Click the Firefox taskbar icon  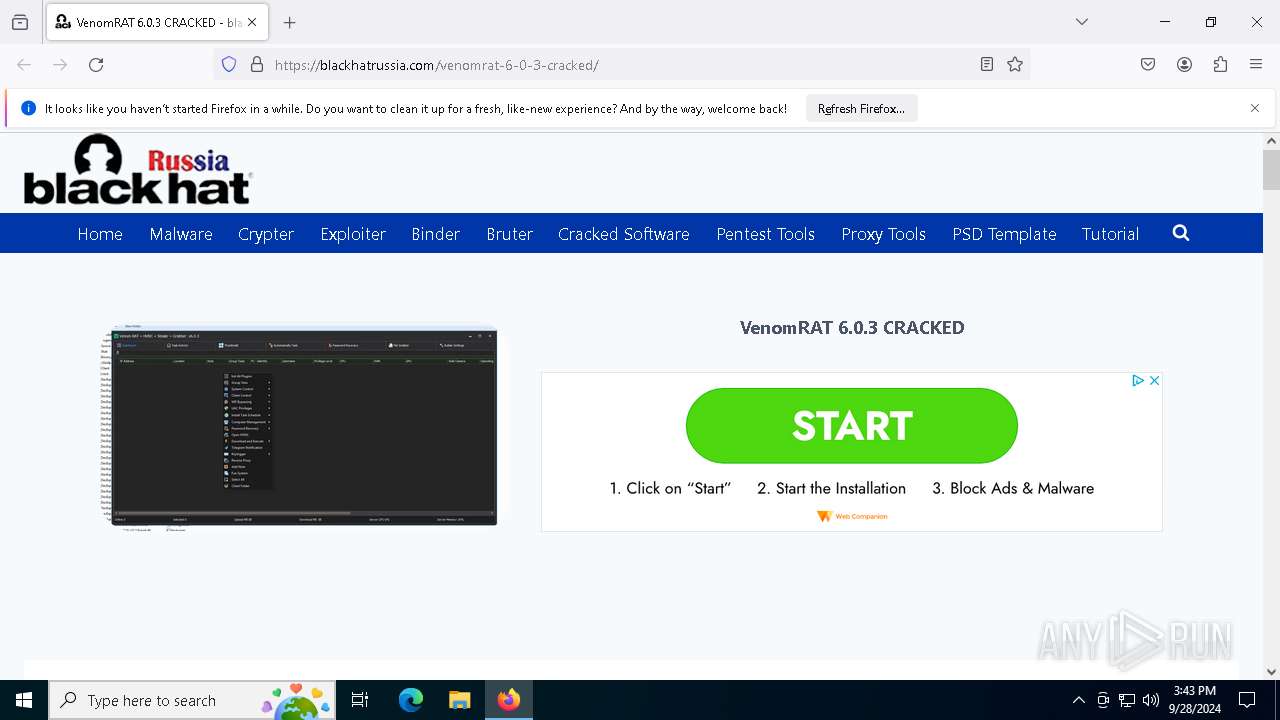[509, 700]
